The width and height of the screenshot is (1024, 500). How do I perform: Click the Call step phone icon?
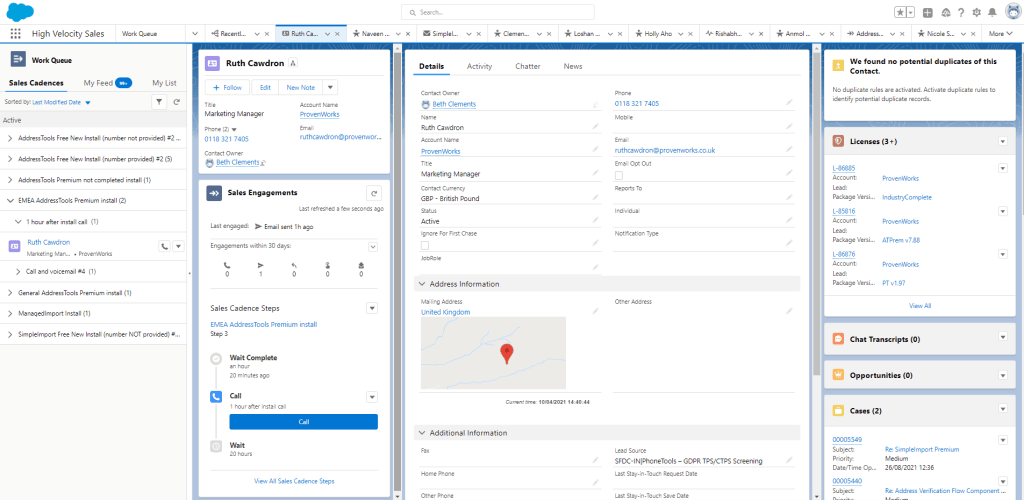(216, 397)
